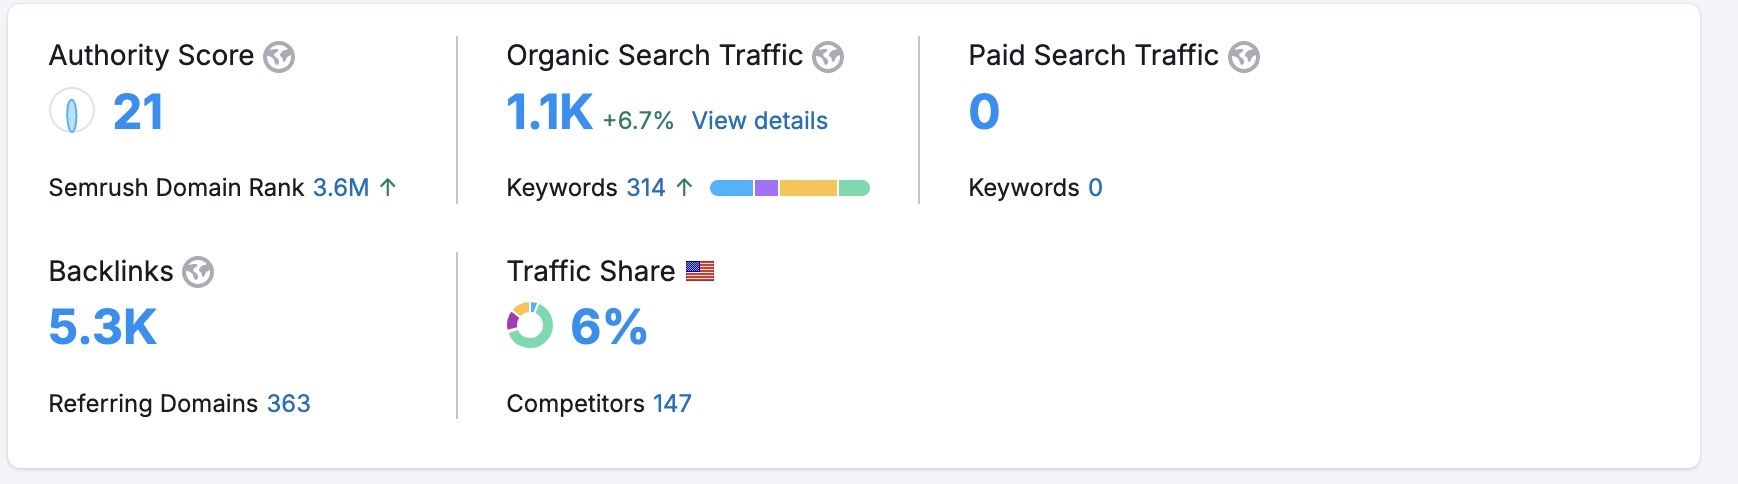The height and width of the screenshot is (484, 1738).
Task: Select the yellow segment of keywords bar
Action: (x=808, y=188)
